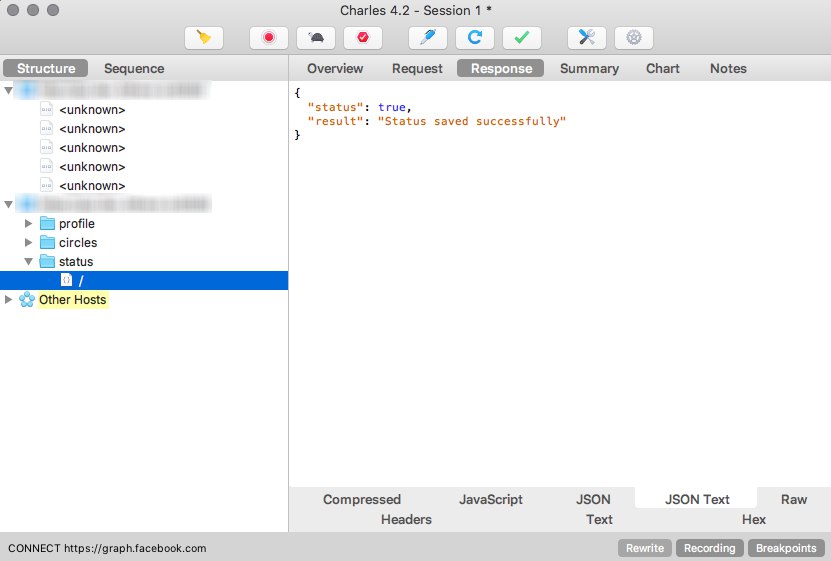Open the Request tab
Screen dimensions: 831x561
tap(417, 68)
